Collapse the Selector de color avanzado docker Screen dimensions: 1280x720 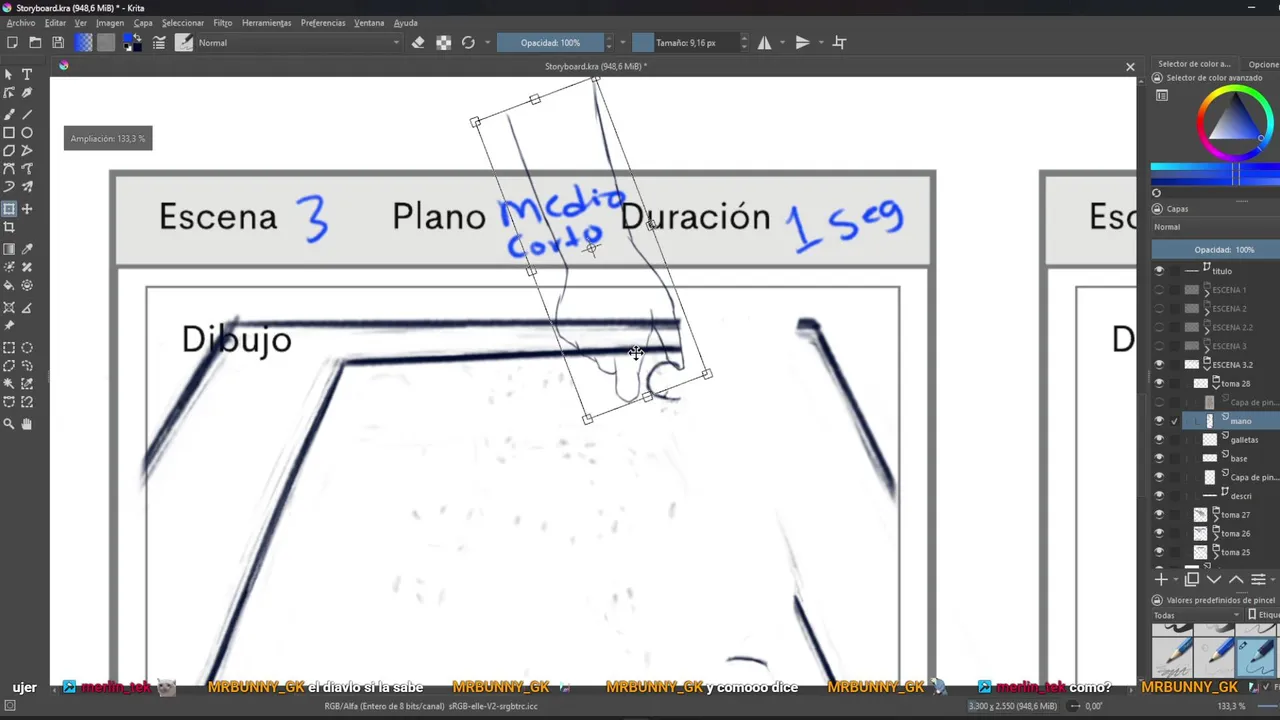[1157, 78]
